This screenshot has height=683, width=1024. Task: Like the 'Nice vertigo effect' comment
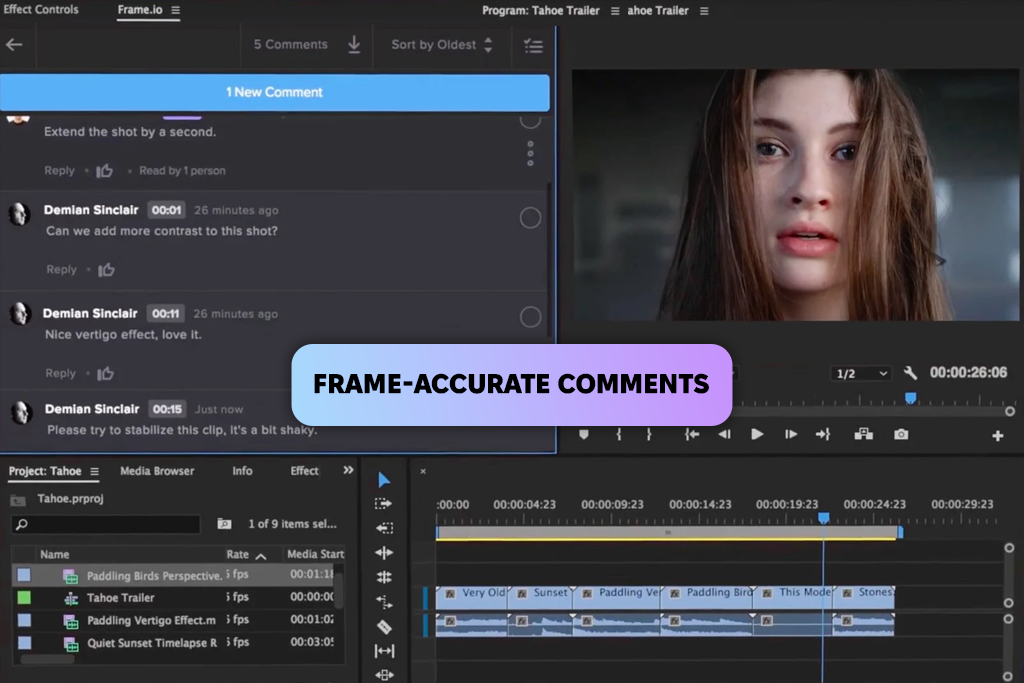pyautogui.click(x=105, y=373)
